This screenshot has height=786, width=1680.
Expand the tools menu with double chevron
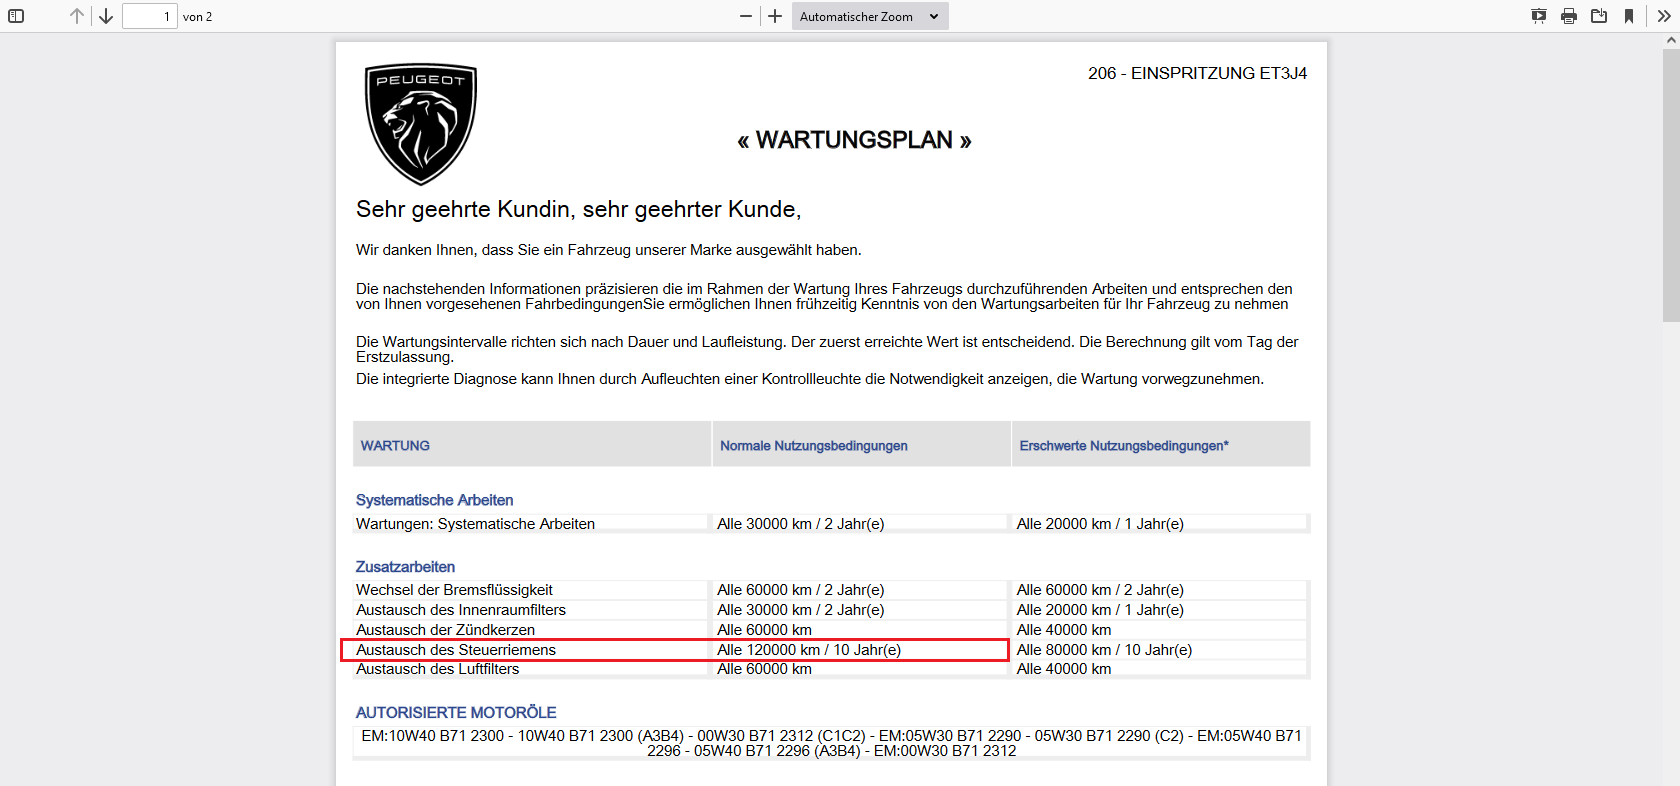point(1664,16)
